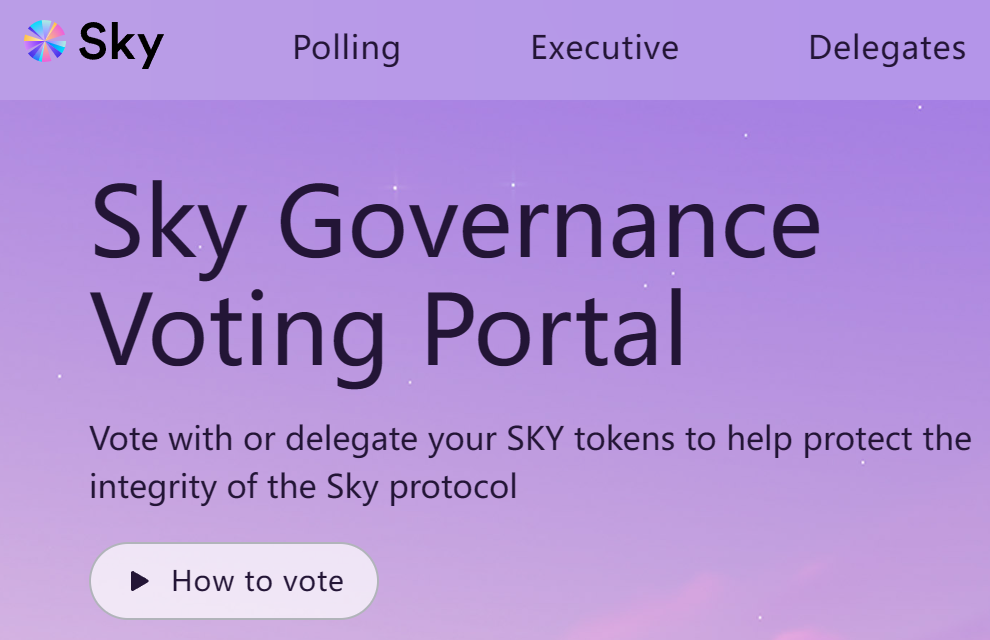Click the 'Vote with or delegate' subtitle line
The image size is (990, 640).
click(x=530, y=439)
